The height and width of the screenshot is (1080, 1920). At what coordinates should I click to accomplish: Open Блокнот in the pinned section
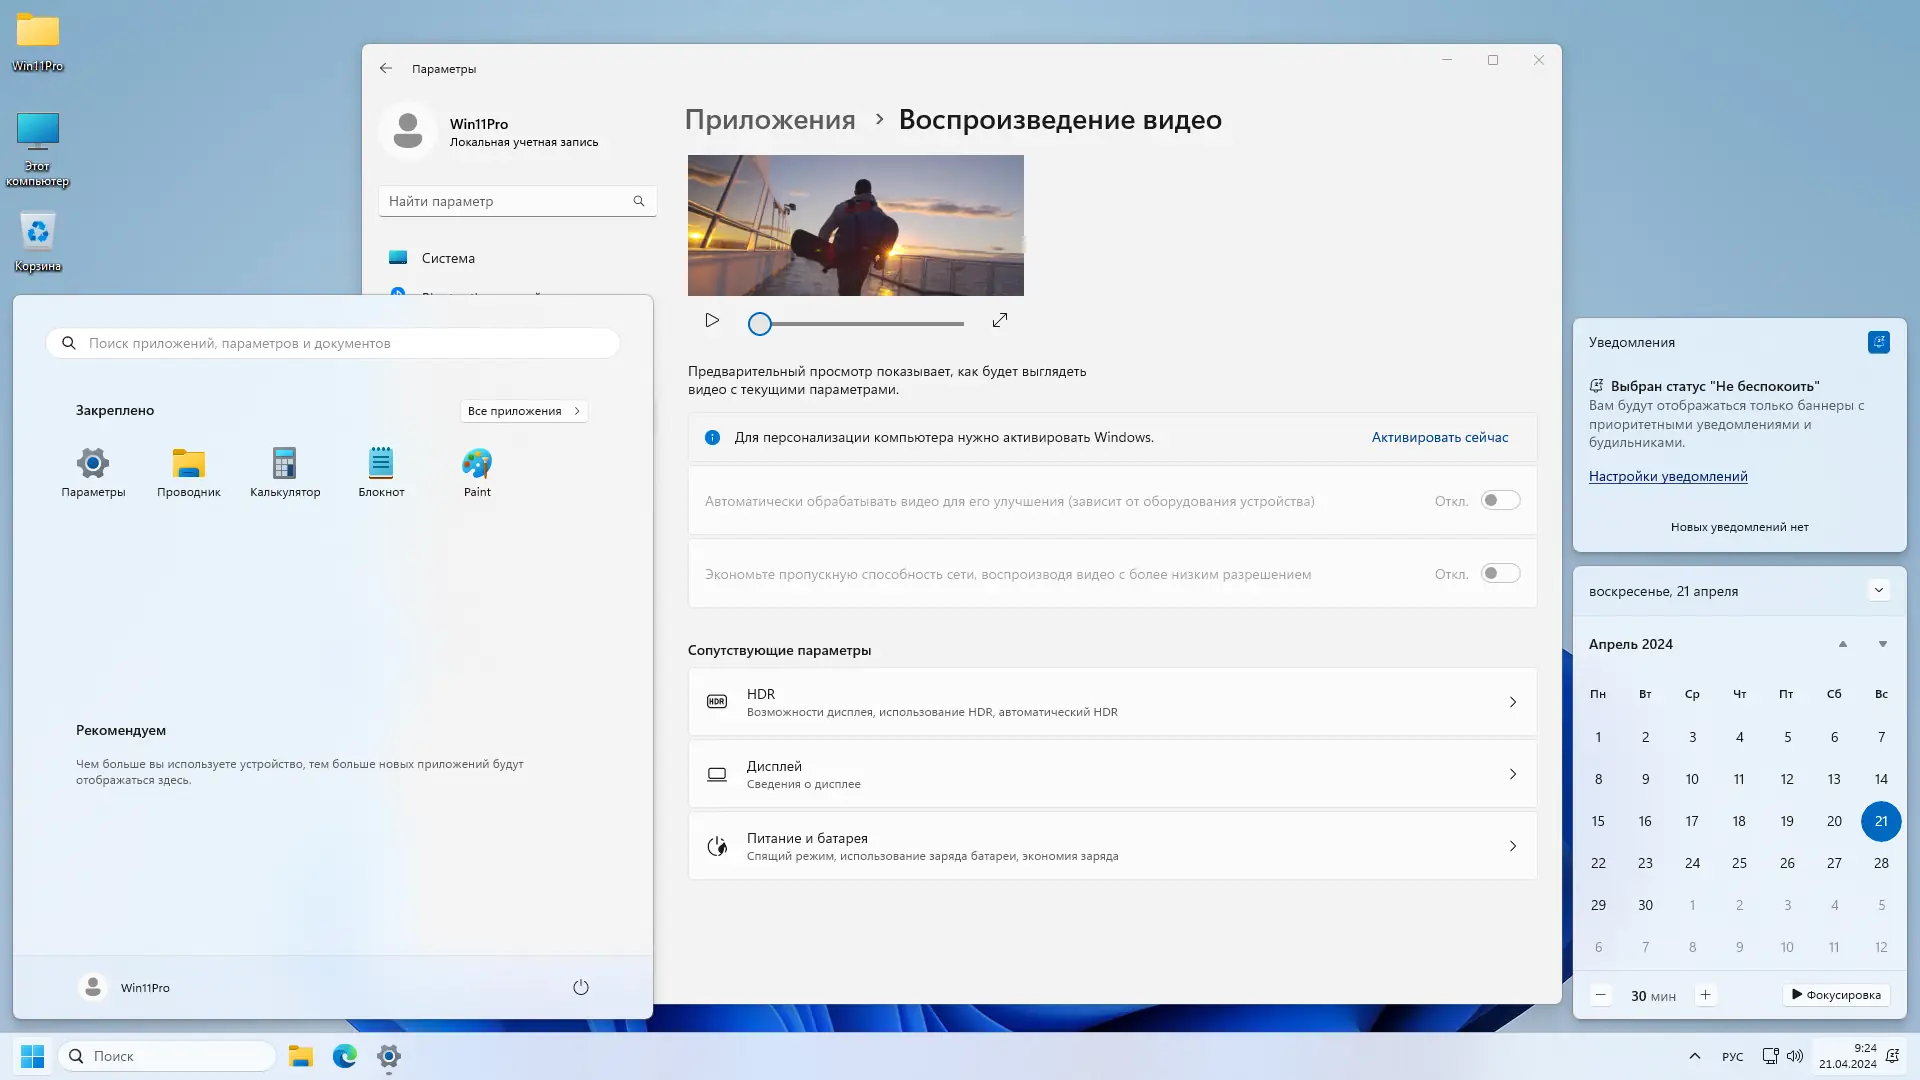(380, 472)
